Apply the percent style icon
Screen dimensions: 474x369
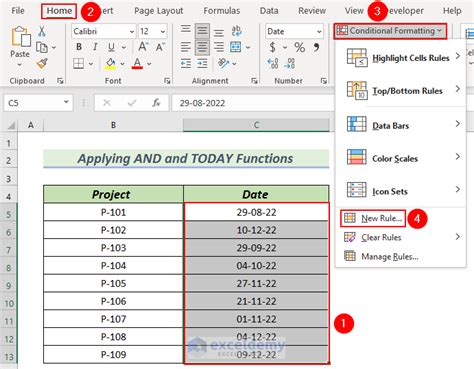[x=299, y=48]
